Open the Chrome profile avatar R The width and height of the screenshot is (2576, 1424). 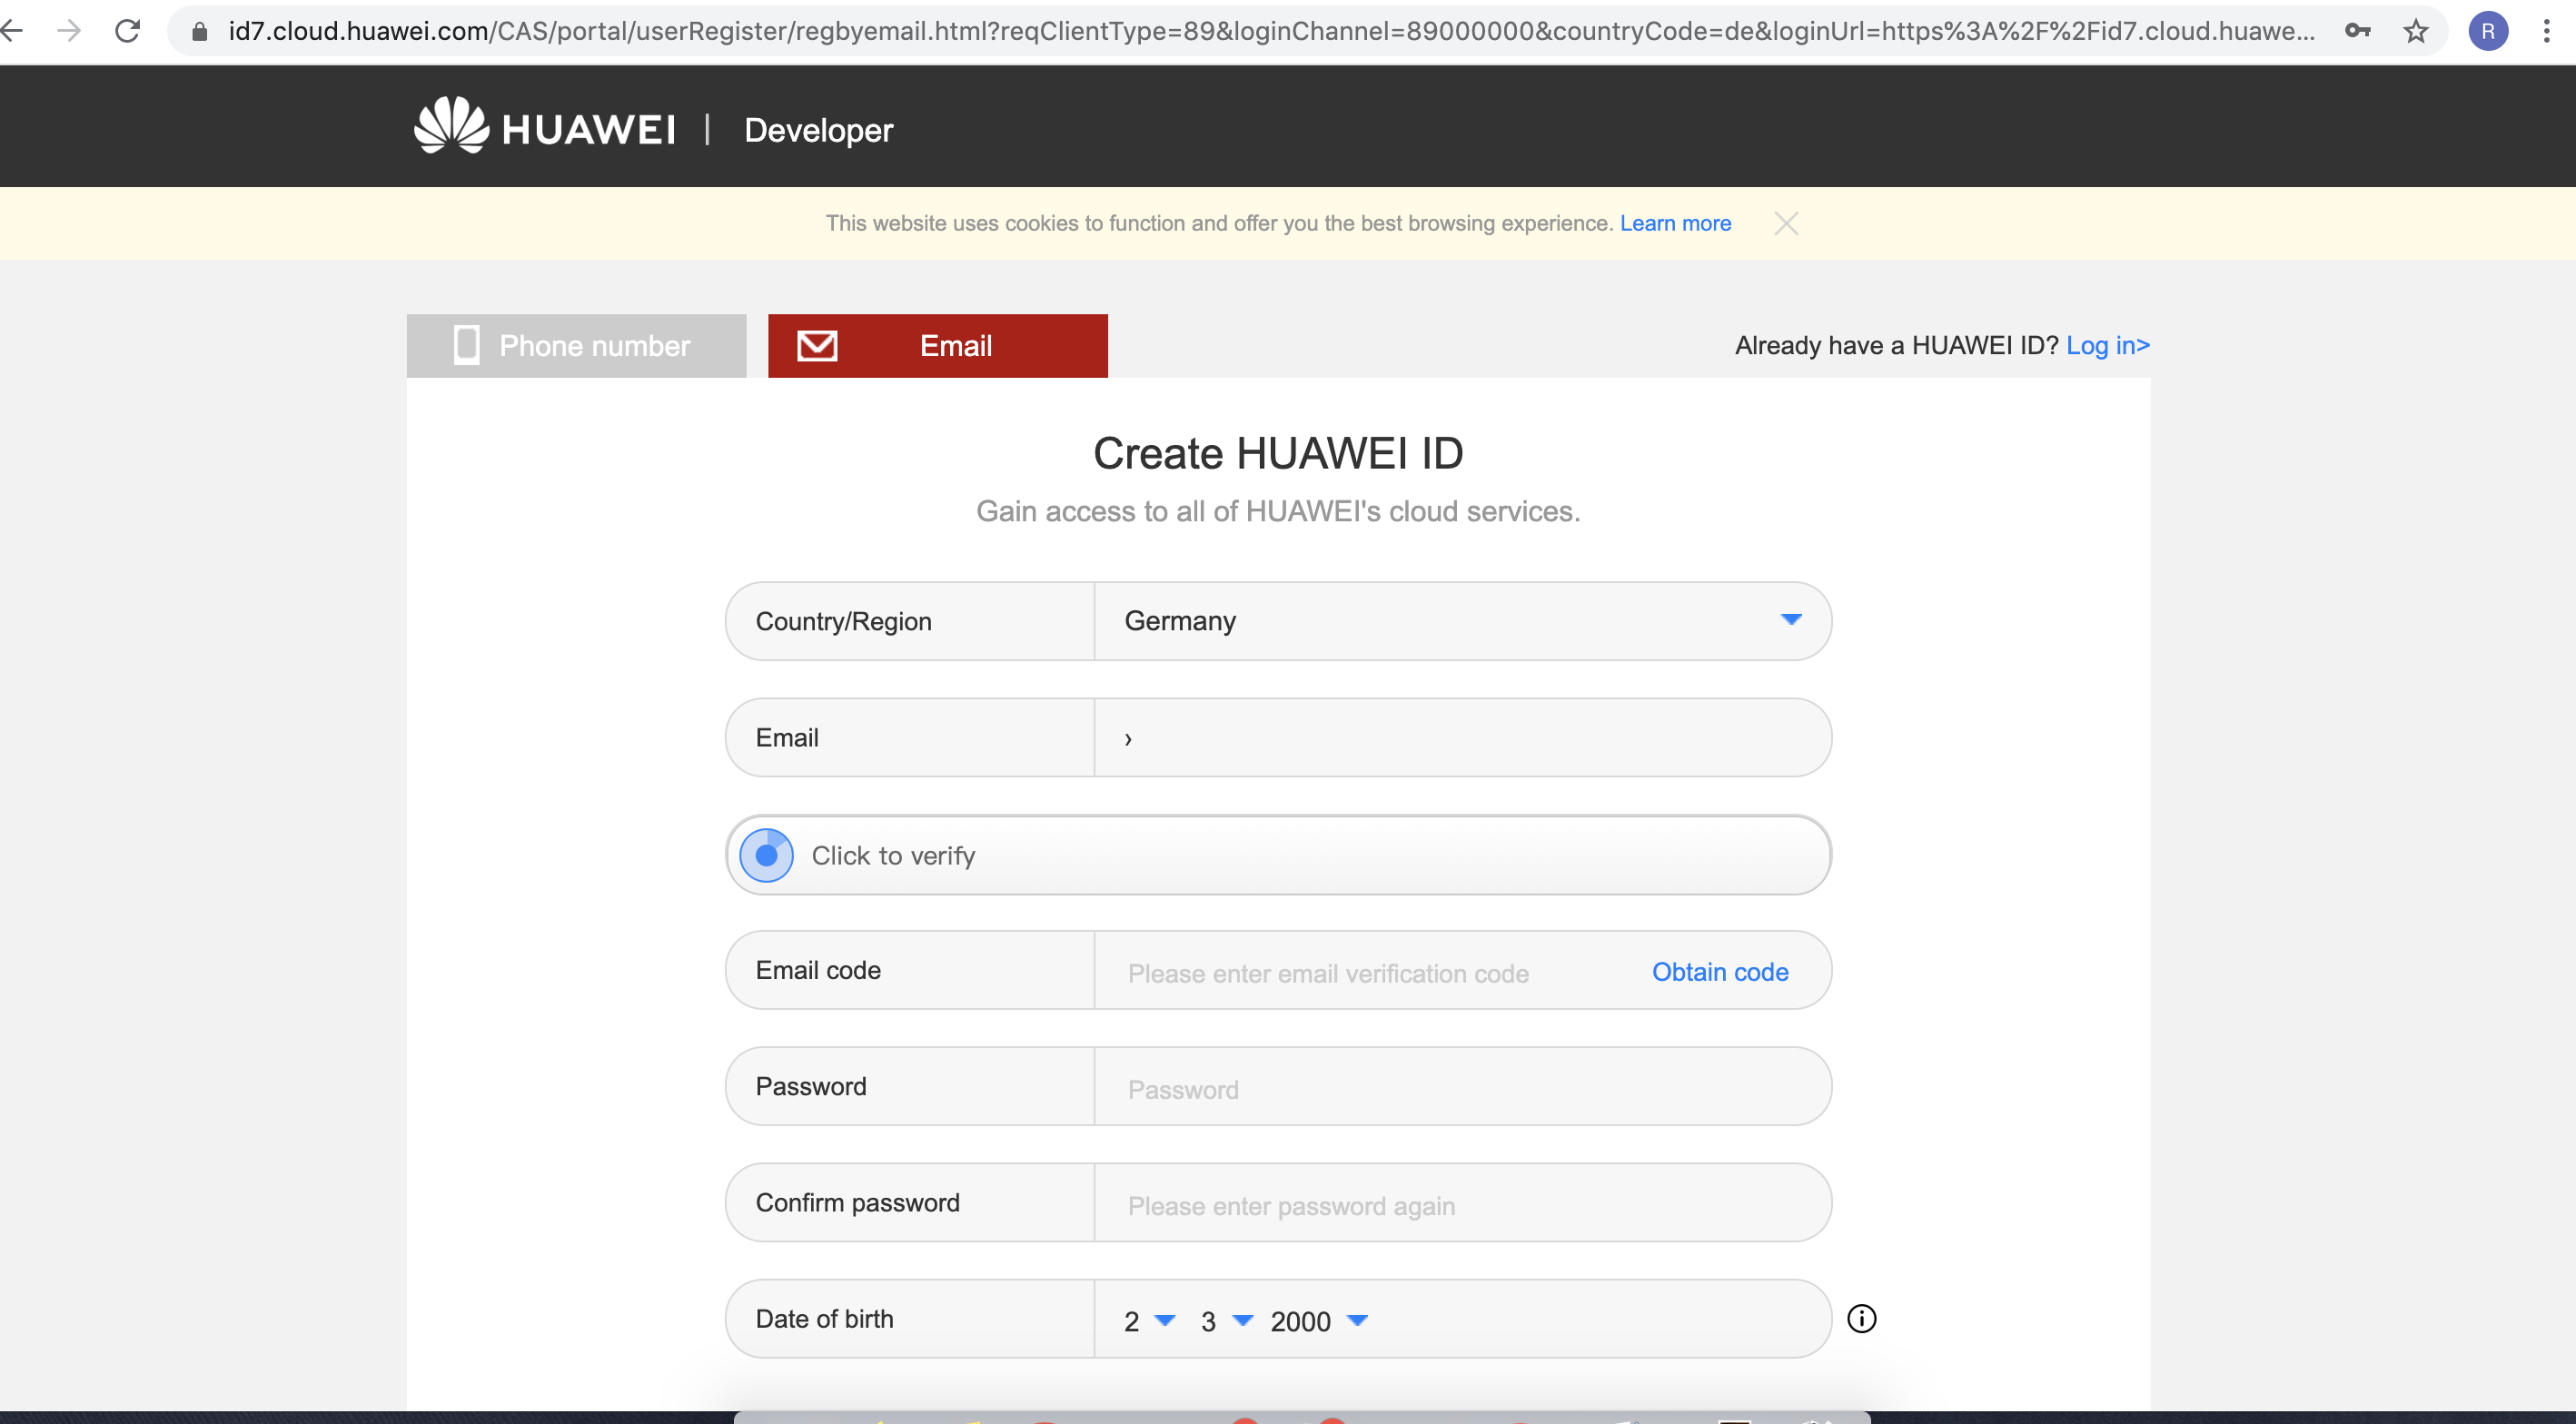tap(2487, 31)
